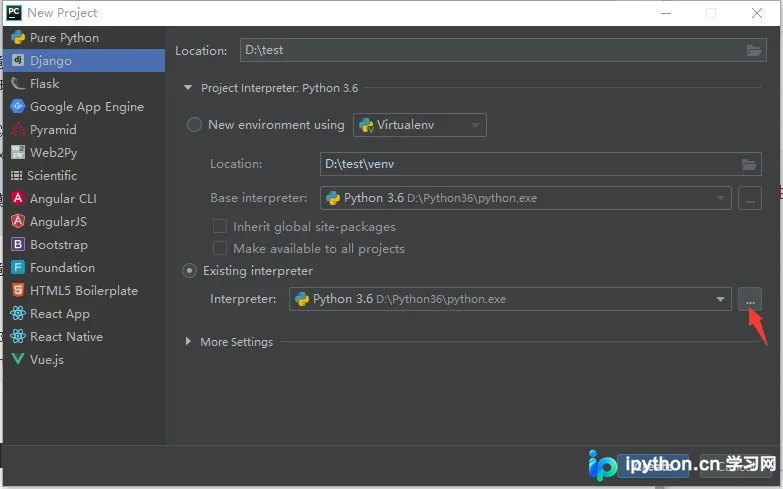Screen dimensions: 783x489
Task: Browse folder for venv location D:\test\venv
Action: click(749, 164)
